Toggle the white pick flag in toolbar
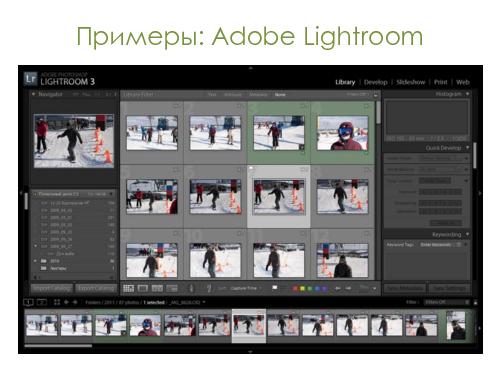 (x=275, y=287)
